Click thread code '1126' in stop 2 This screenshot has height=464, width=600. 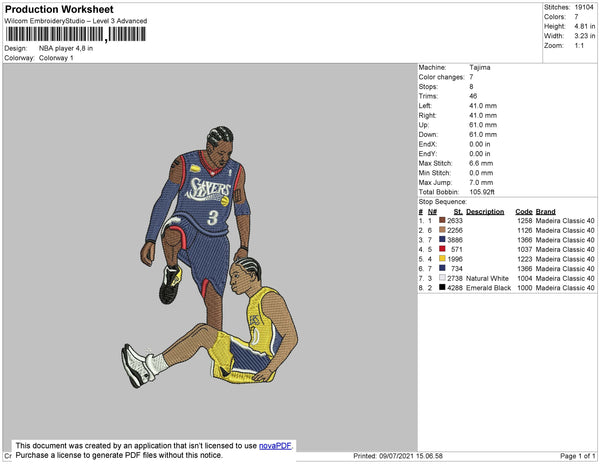[x=525, y=230]
